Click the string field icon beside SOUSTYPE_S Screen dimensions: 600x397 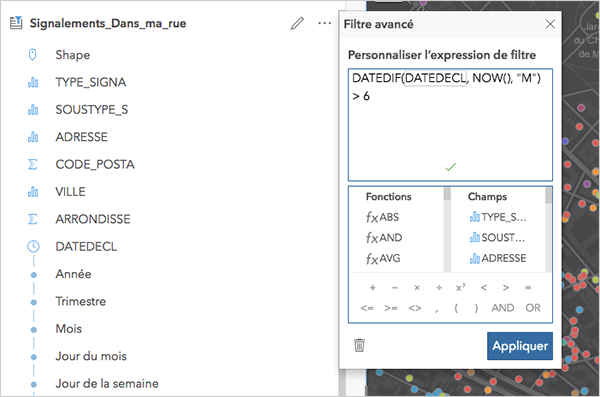pyautogui.click(x=33, y=110)
